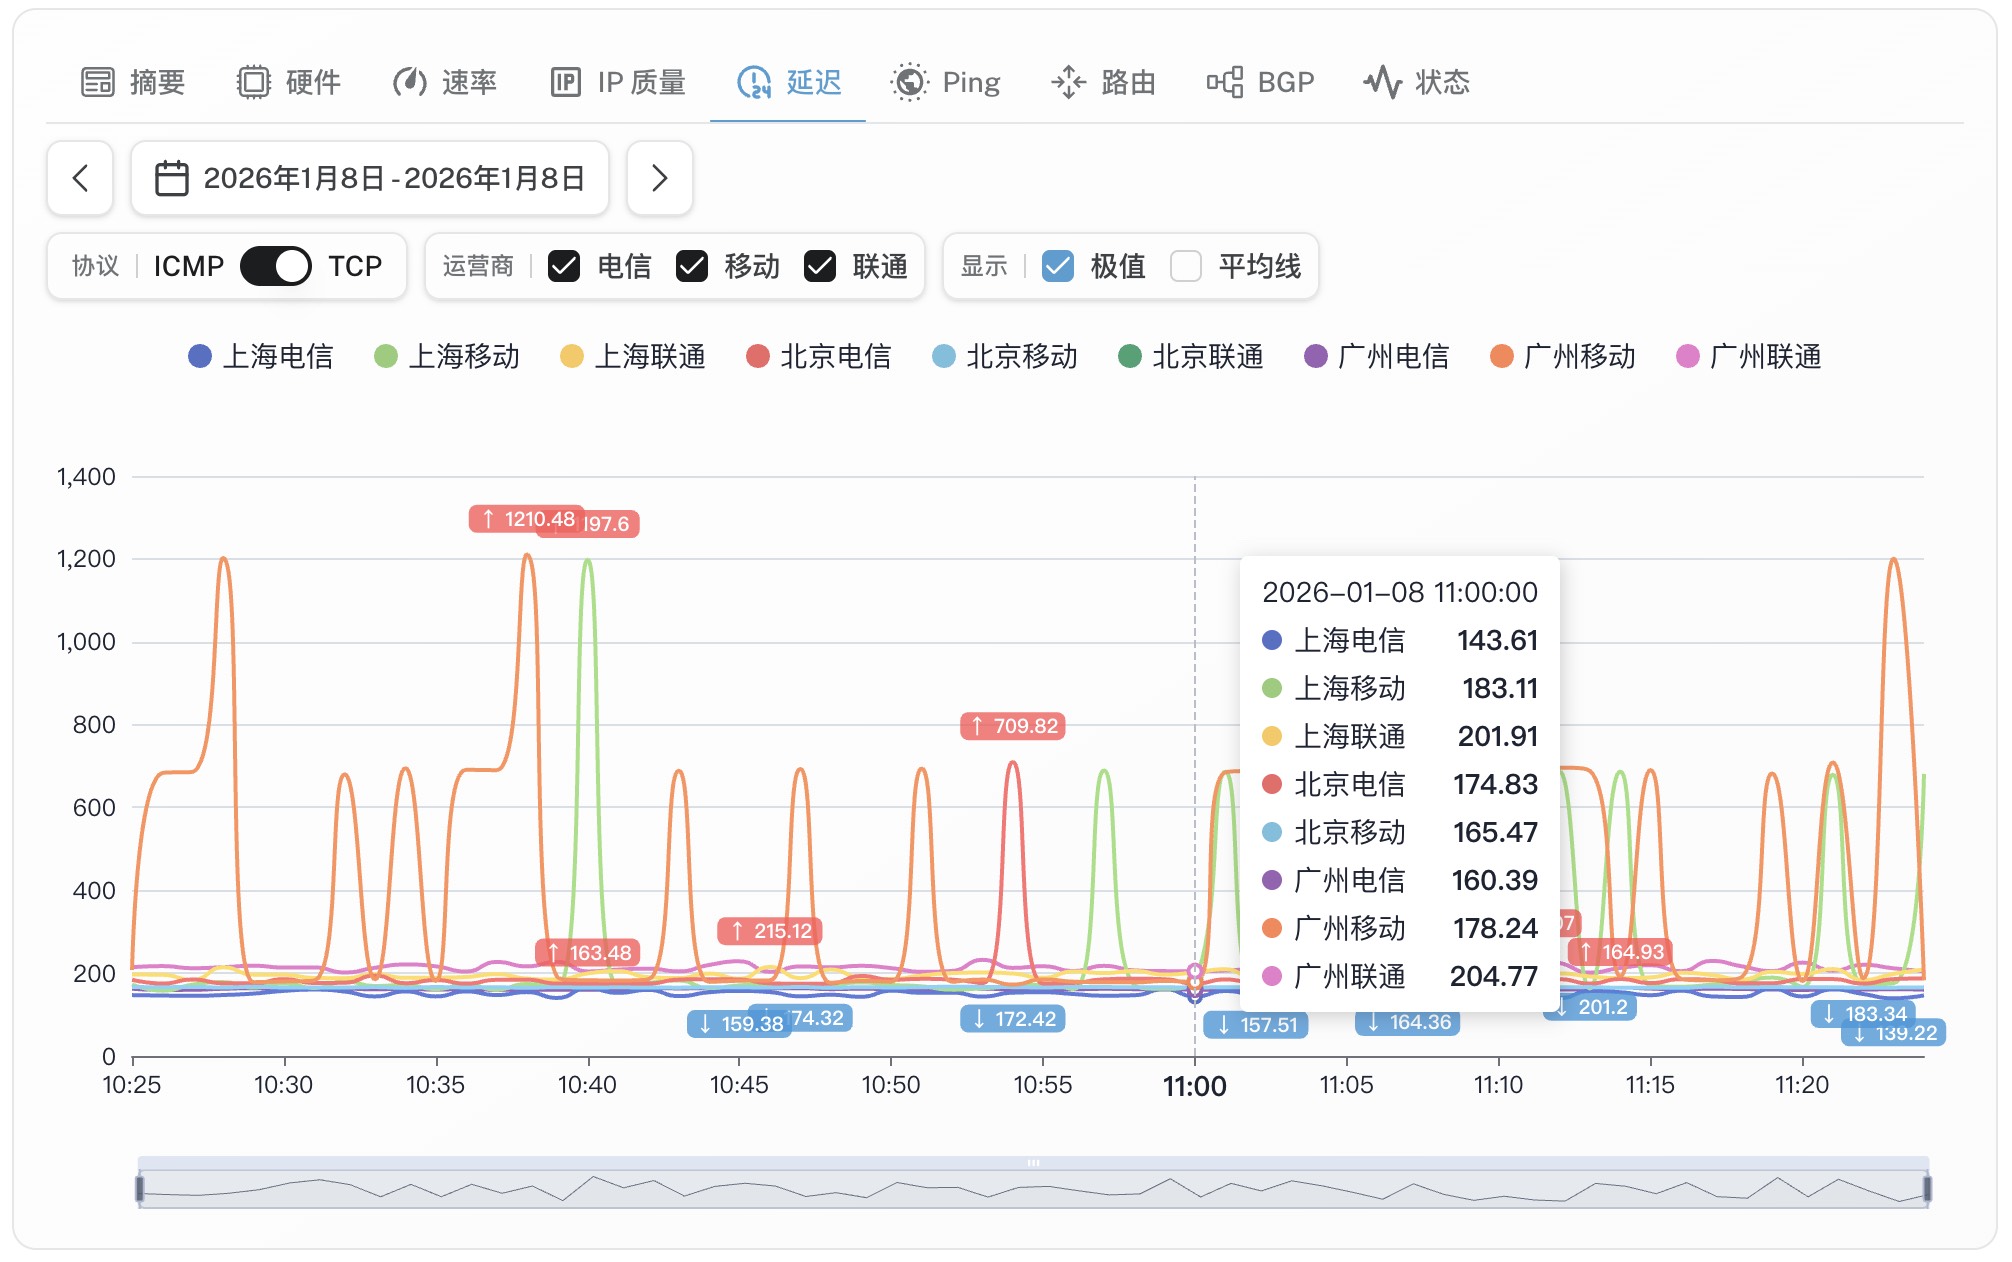Viewport: 2012px width, 1262px height.
Task: Click the right arrow for the next date
Action: (x=659, y=179)
